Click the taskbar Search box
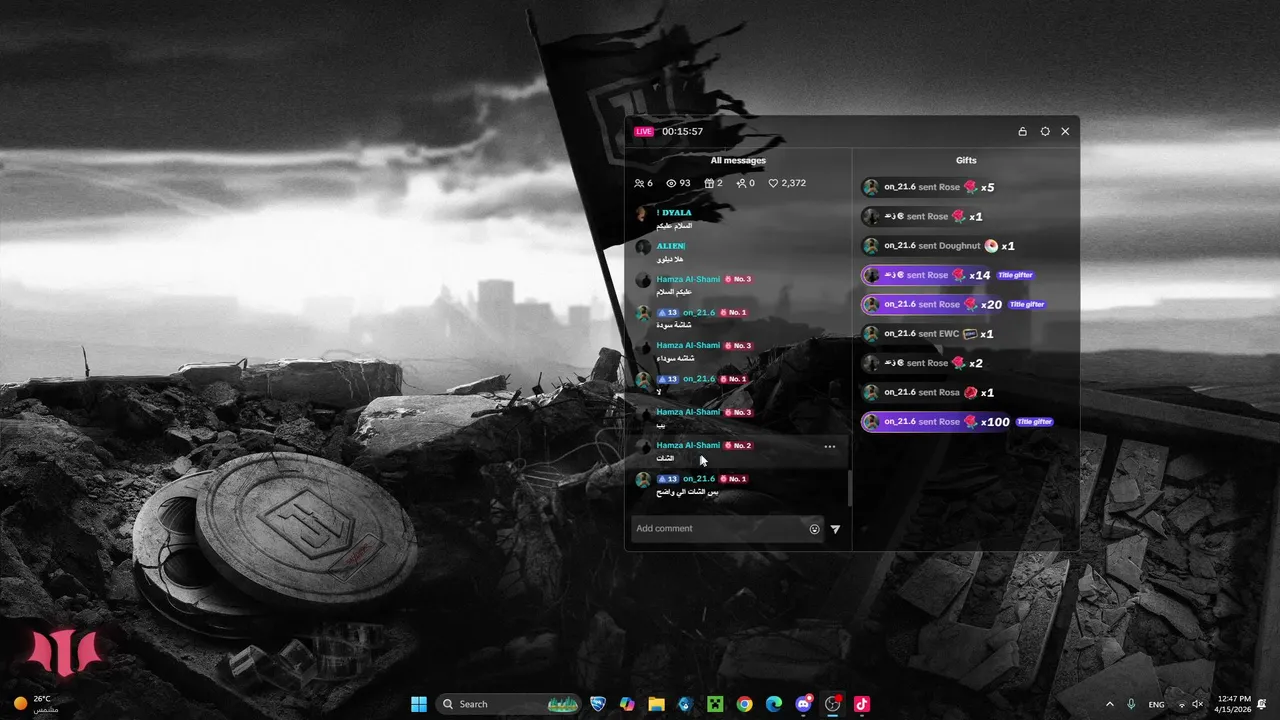This screenshot has width=1280, height=720. [x=510, y=704]
